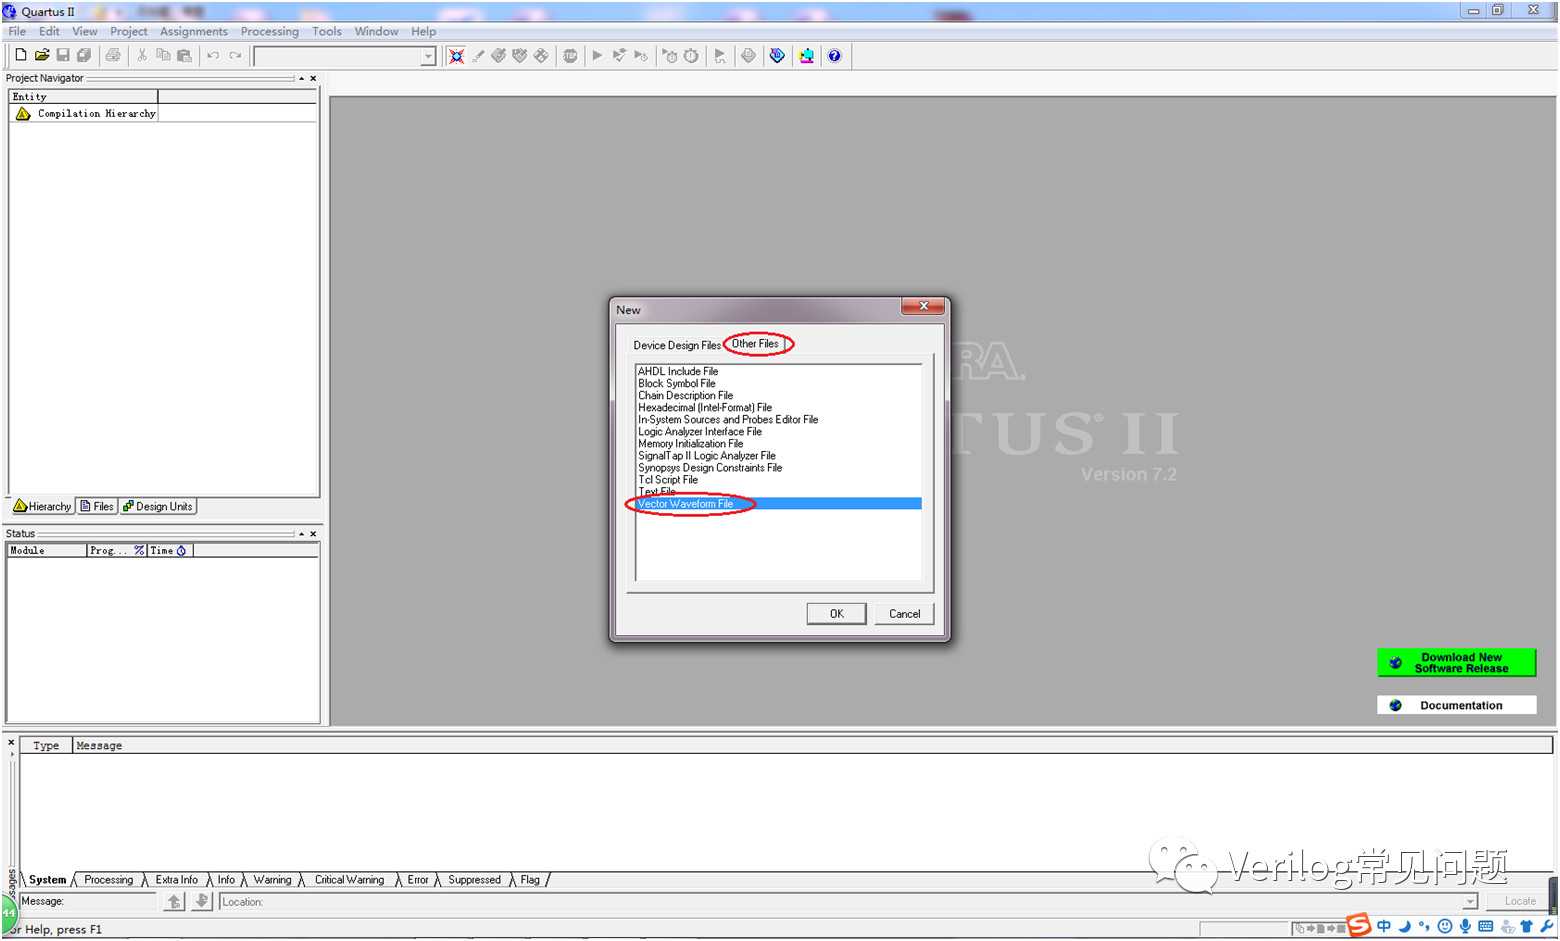Open the Assignments menu
This screenshot has width=1560, height=941.
point(194,31)
